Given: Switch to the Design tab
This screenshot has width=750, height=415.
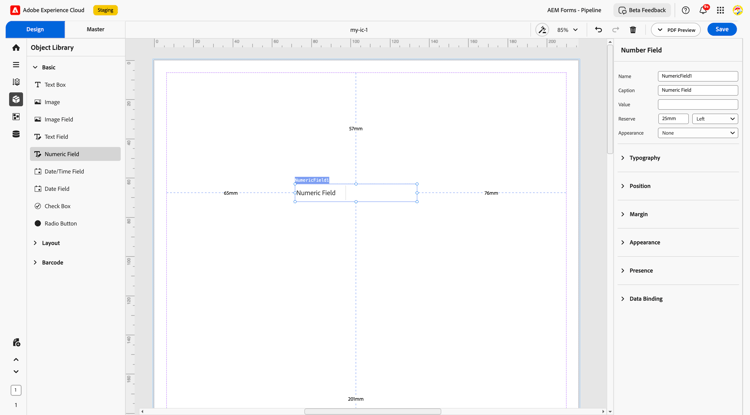Looking at the screenshot, I should pos(35,30).
